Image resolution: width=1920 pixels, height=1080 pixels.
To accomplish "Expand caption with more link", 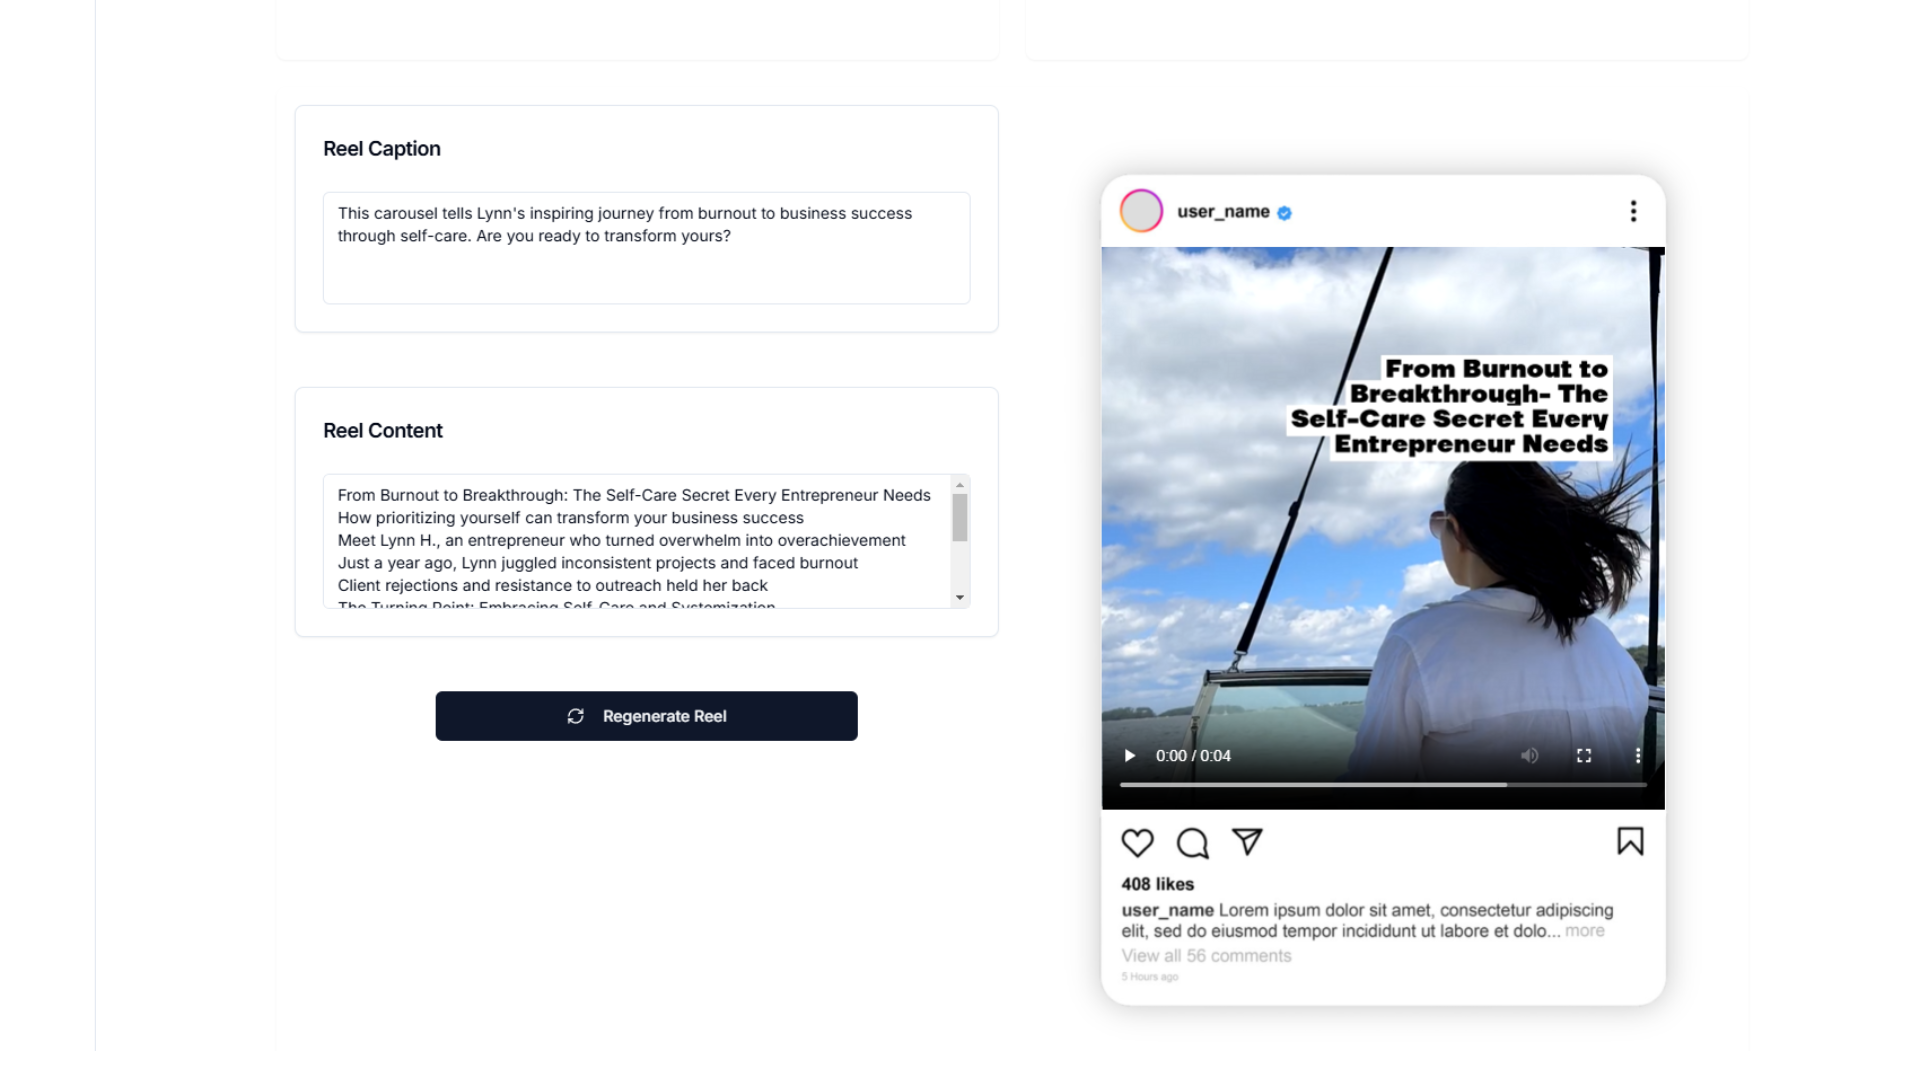I will point(1585,931).
